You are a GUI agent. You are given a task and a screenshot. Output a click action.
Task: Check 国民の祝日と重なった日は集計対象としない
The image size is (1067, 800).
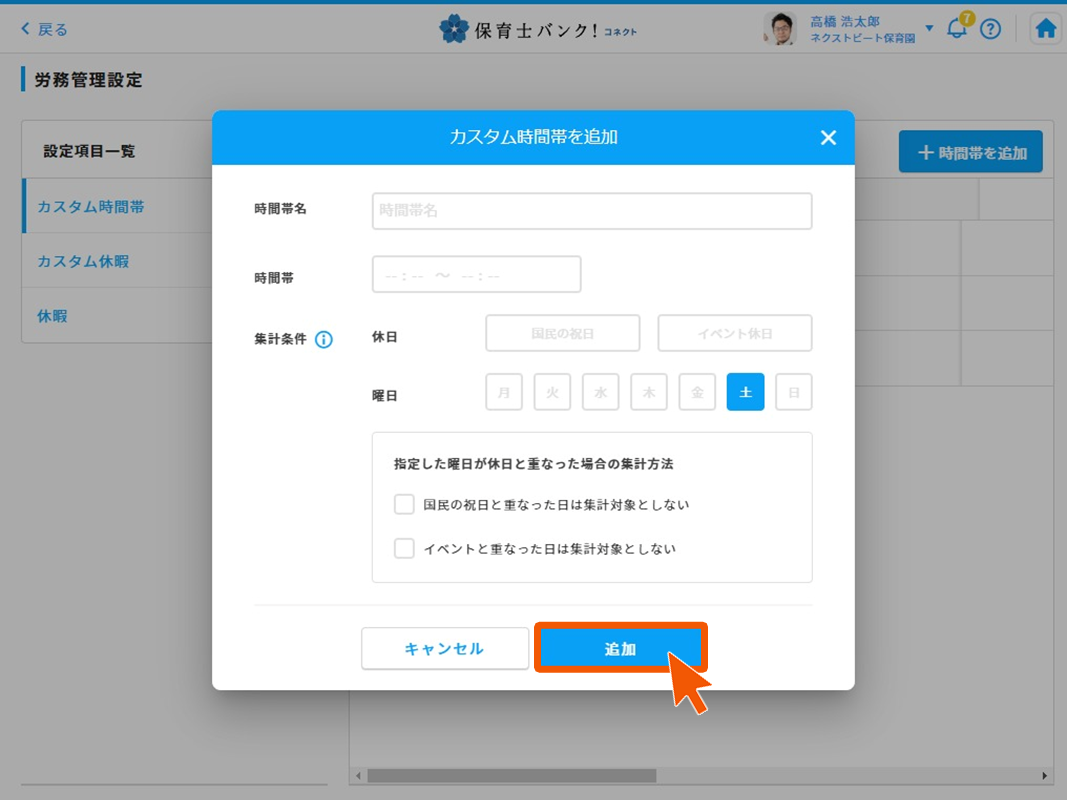(x=404, y=505)
